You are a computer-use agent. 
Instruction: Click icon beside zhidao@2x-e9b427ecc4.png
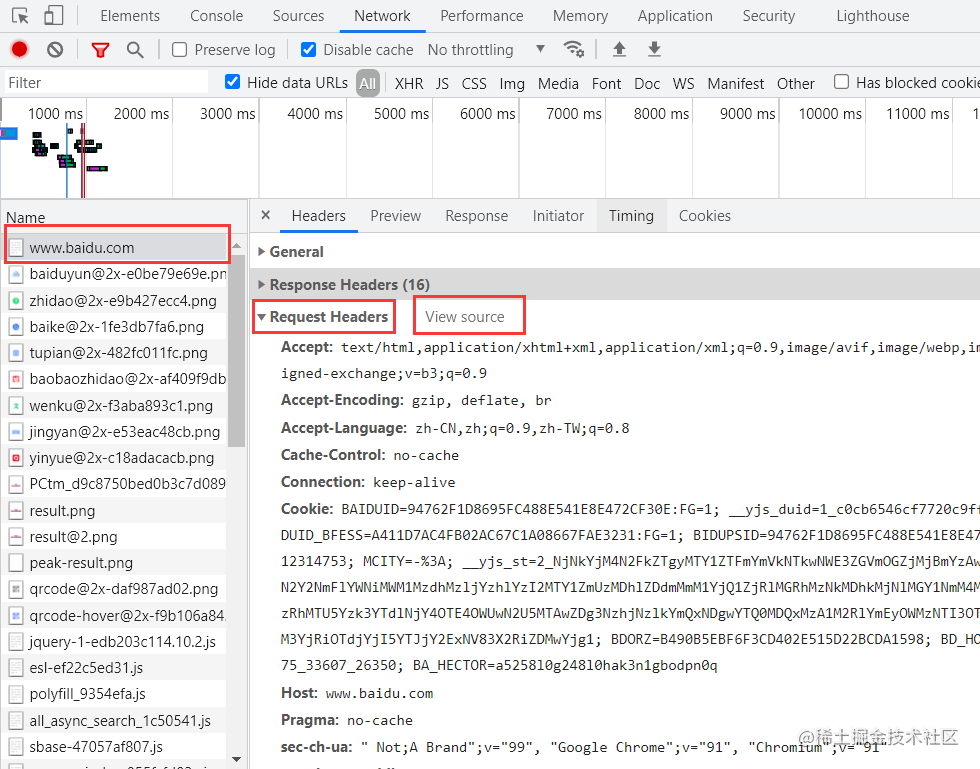click(16, 301)
